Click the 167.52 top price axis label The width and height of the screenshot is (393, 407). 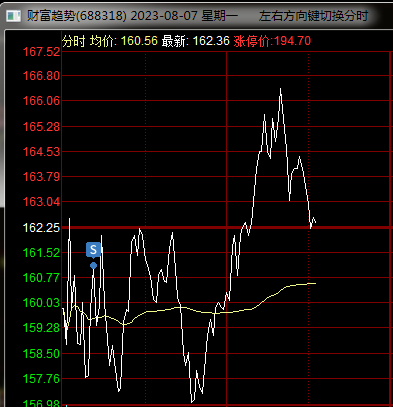pos(41,52)
